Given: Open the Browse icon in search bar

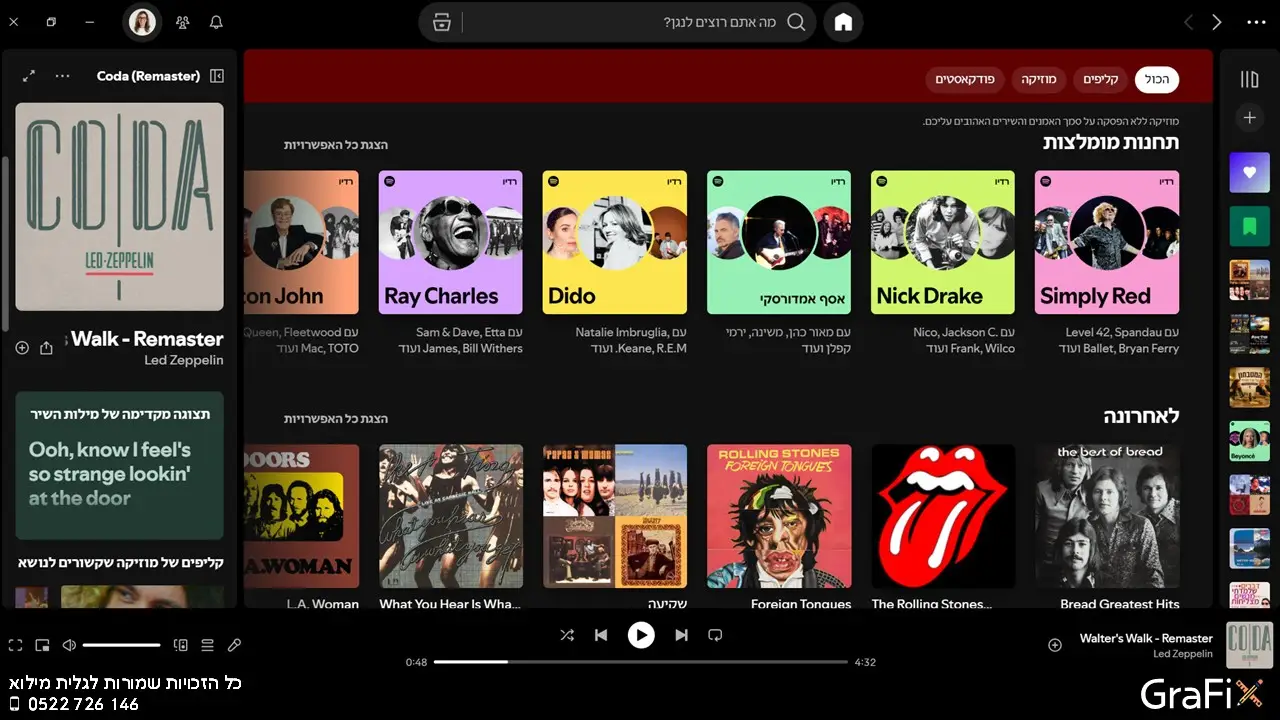Looking at the screenshot, I should pyautogui.click(x=443, y=22).
